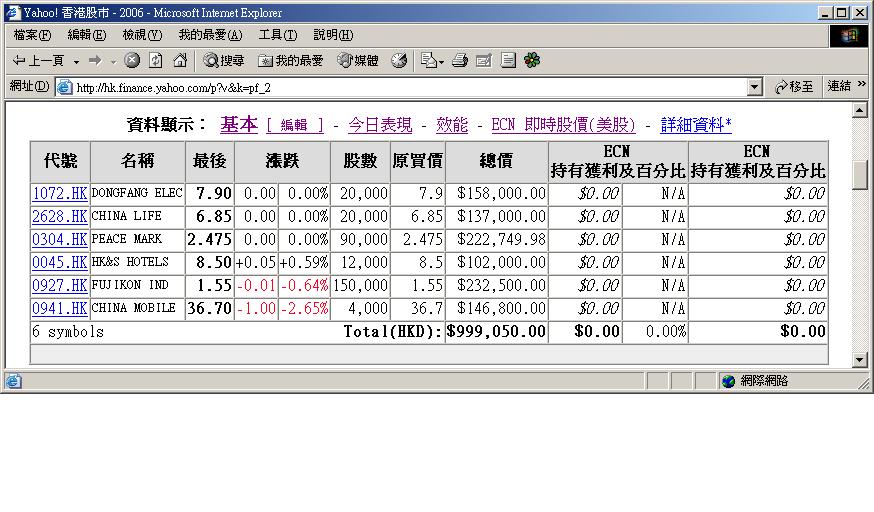Show browsing History
Screen dimensions: 874x512
pyautogui.click(x=399, y=60)
